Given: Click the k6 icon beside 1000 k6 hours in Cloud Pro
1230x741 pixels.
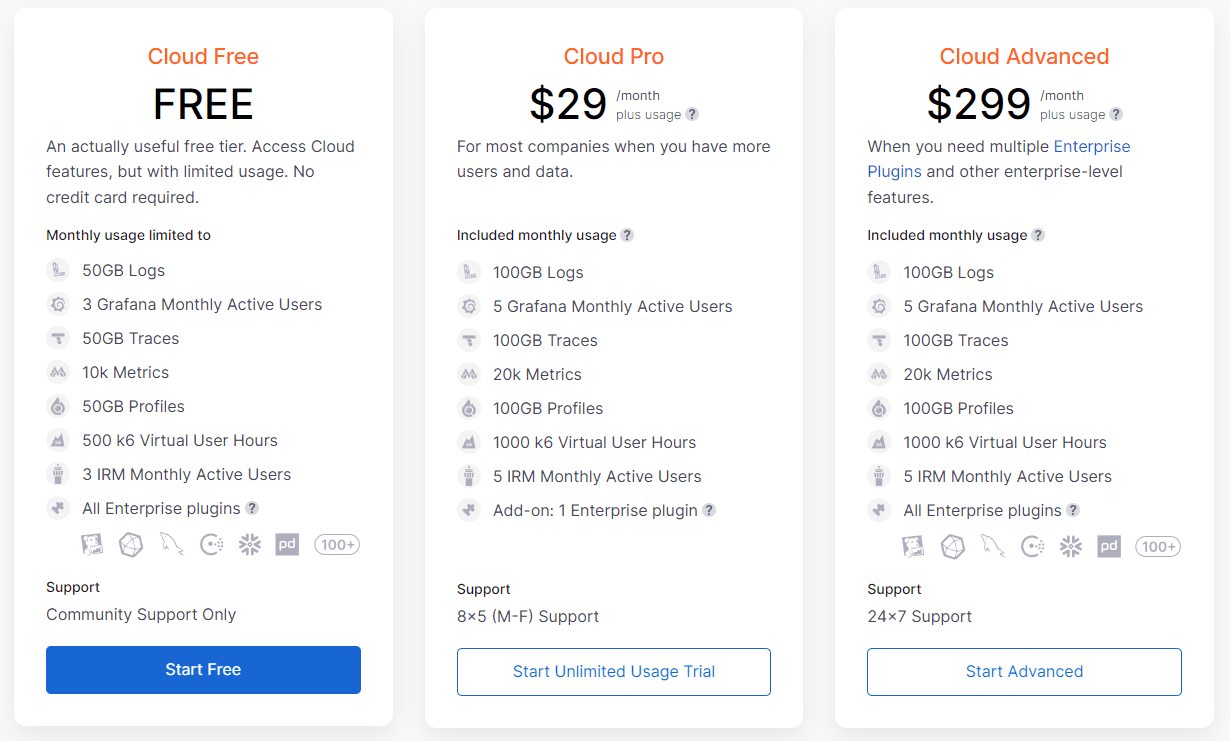Looking at the screenshot, I should (x=469, y=442).
